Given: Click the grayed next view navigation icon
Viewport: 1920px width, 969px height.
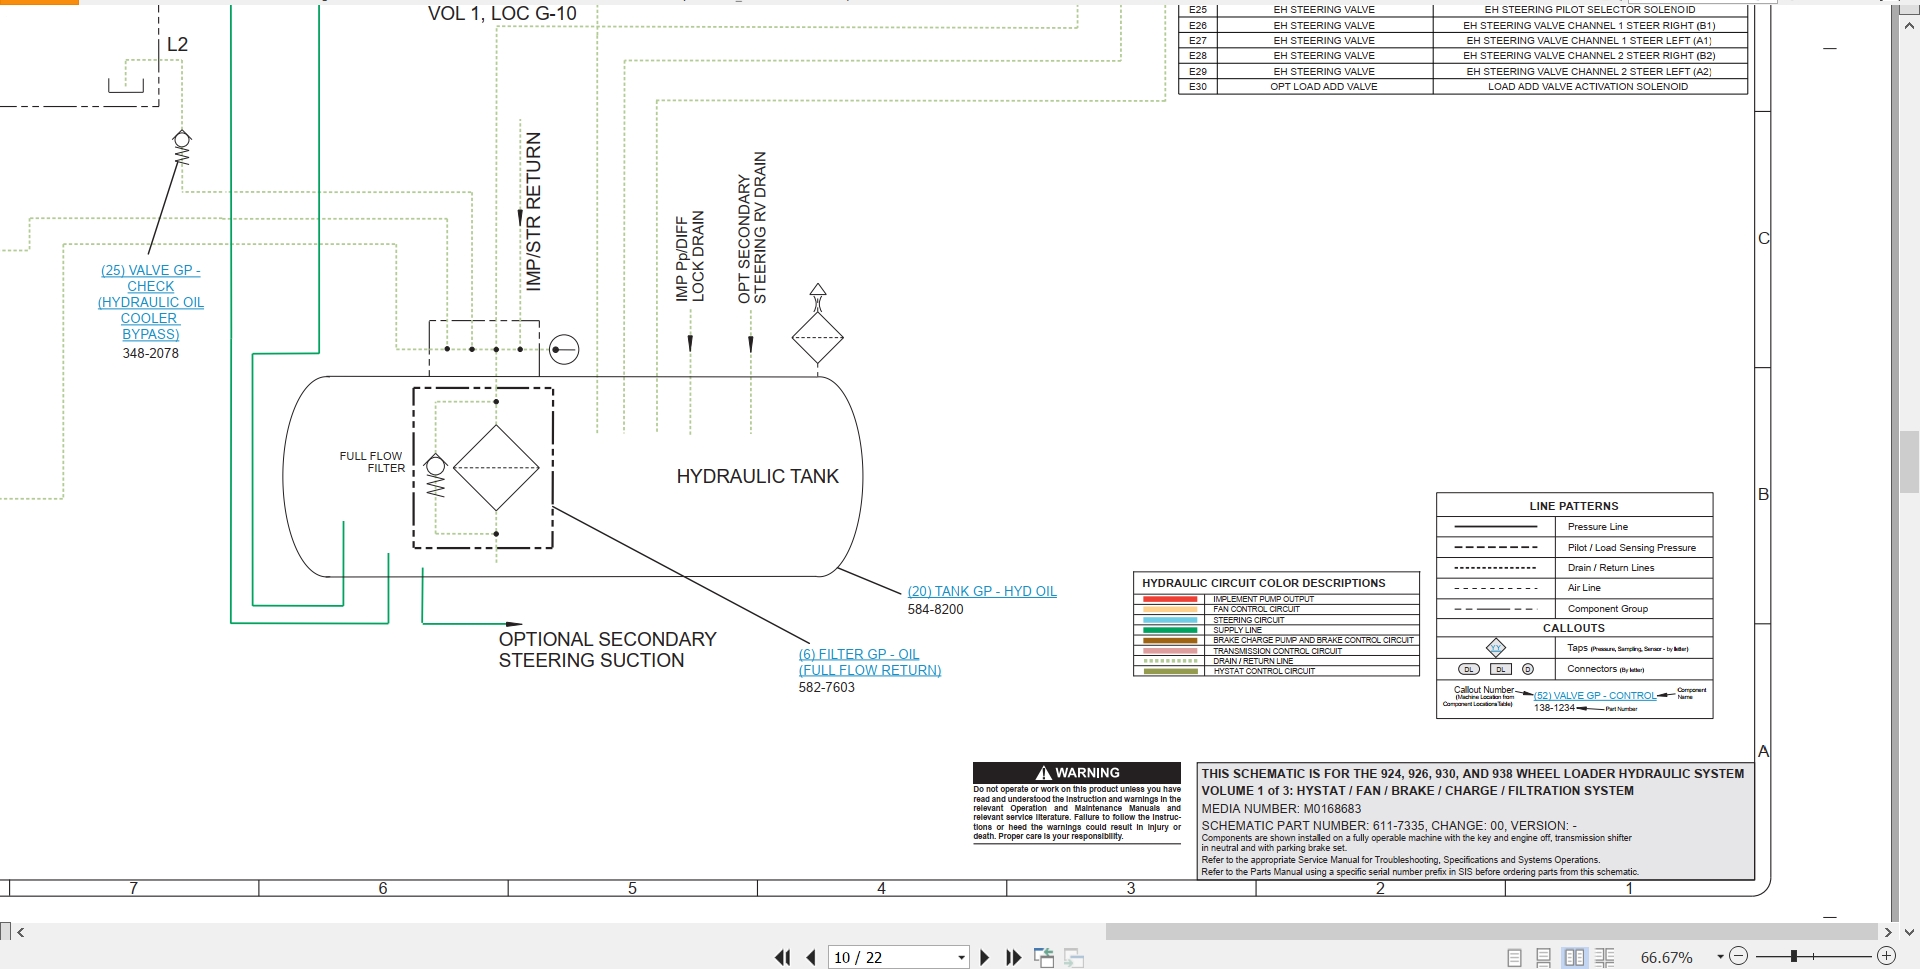Looking at the screenshot, I should tap(1074, 958).
